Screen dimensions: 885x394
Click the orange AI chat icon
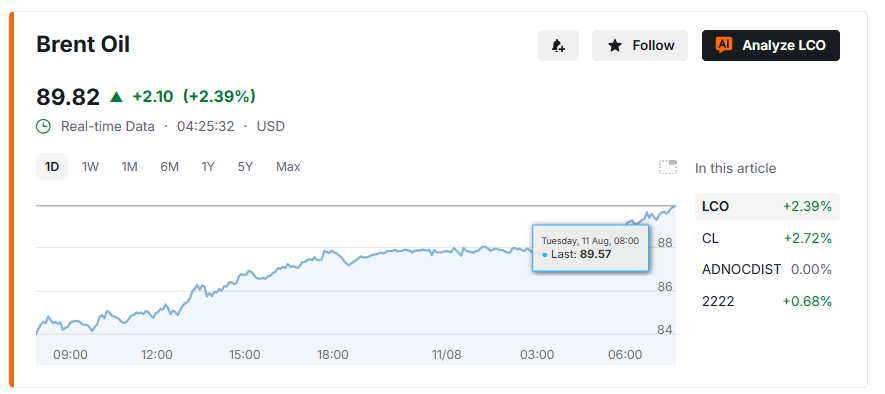click(724, 45)
